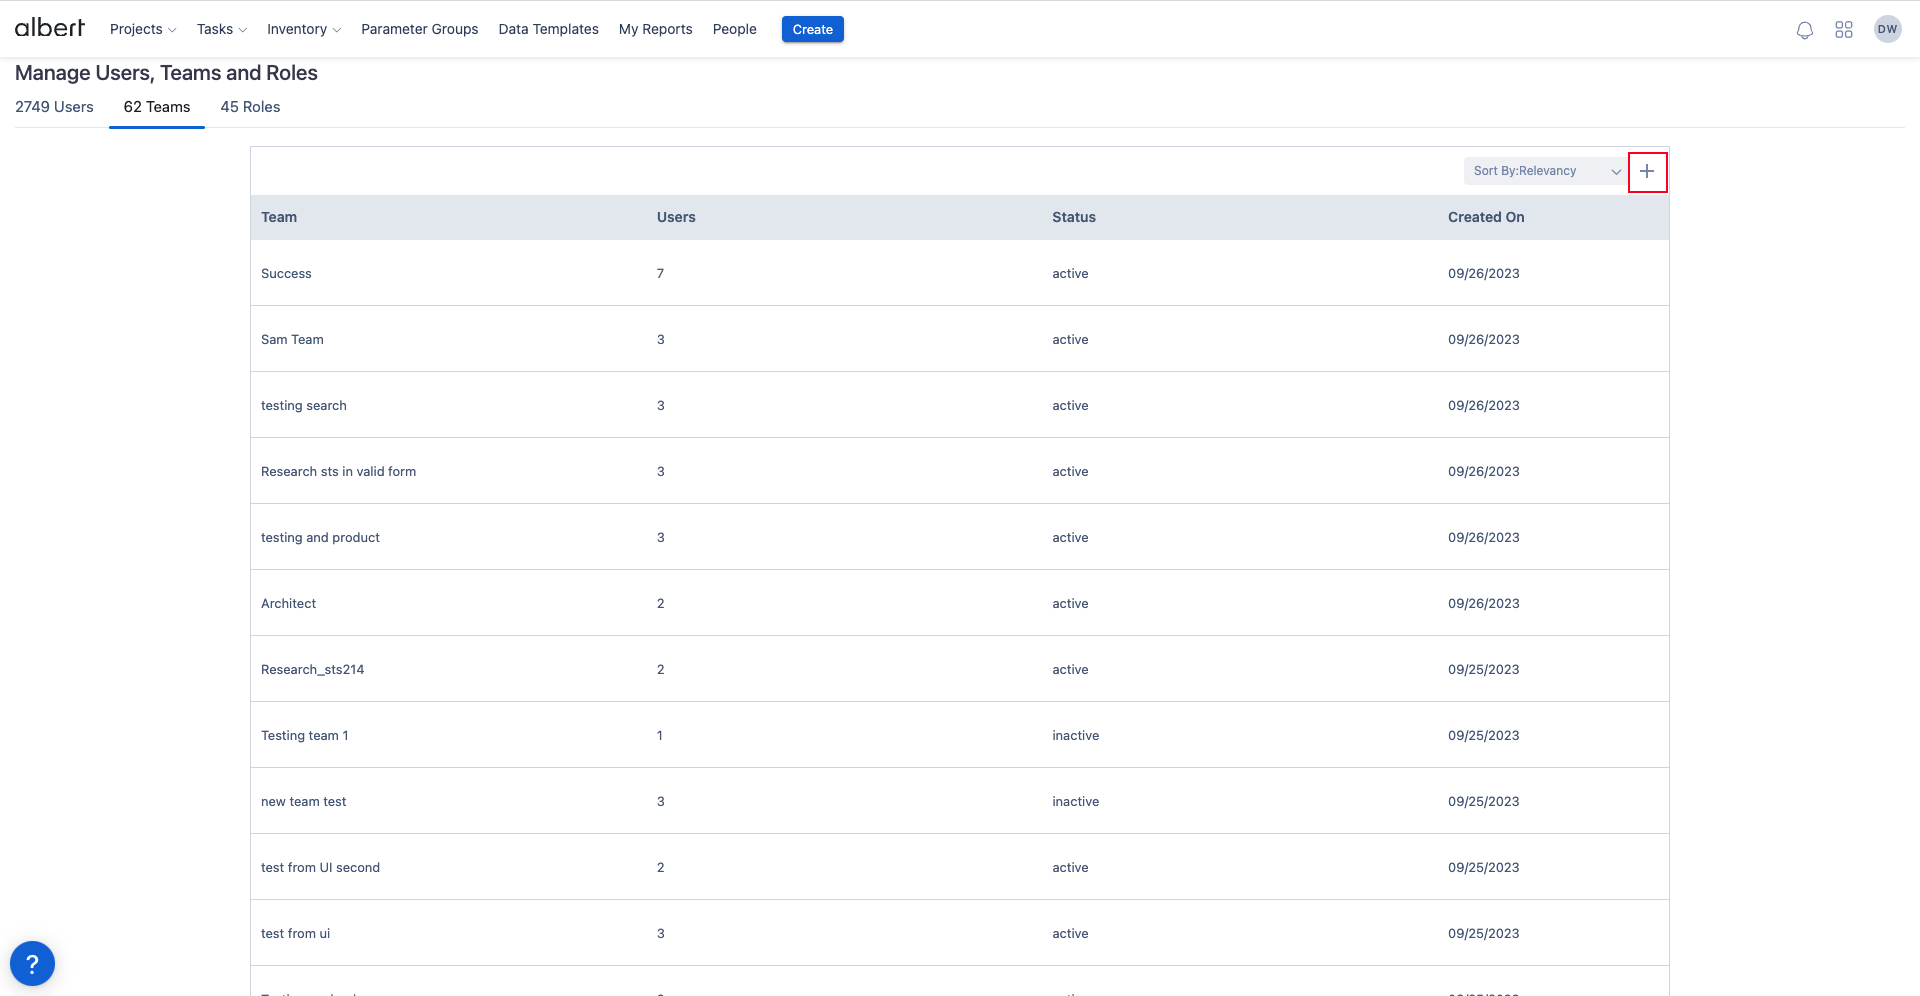Open the Sort By Relevancy dropdown

(1545, 171)
